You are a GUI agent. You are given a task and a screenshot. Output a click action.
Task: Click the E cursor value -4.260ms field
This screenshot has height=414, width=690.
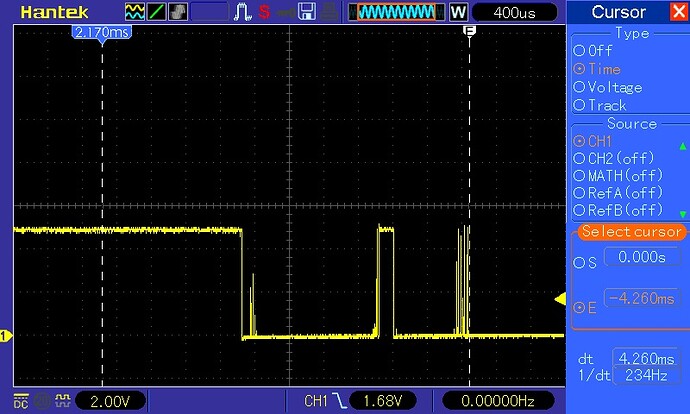pos(641,299)
